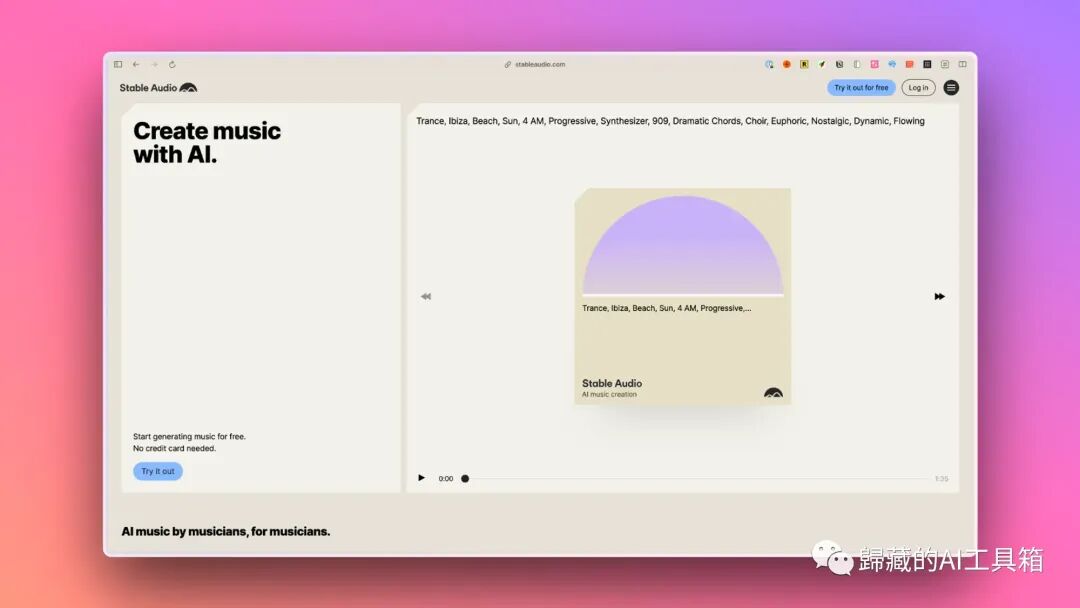The width and height of the screenshot is (1080, 608).
Task: Open the orange round browser extension
Action: click(787, 65)
